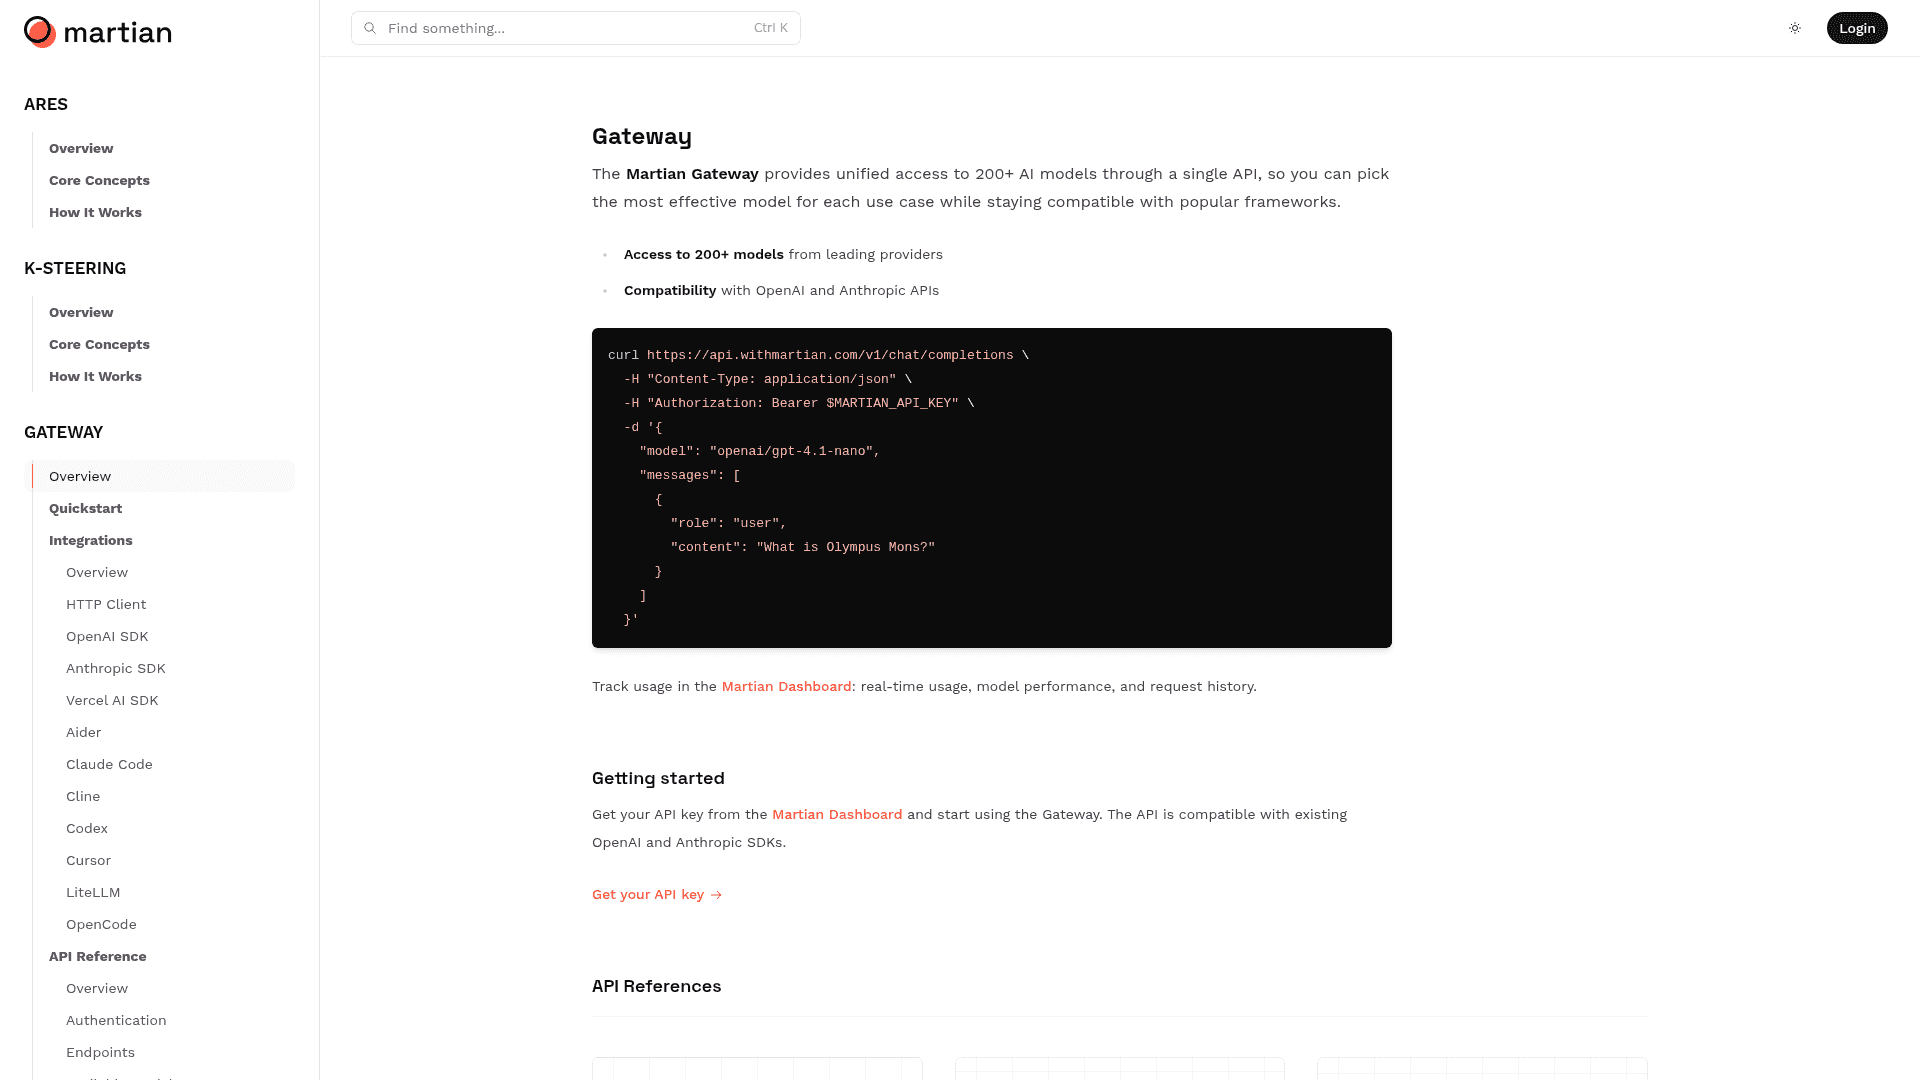The height and width of the screenshot is (1080, 1920).
Task: Open the HTTP Client integration page
Action: coord(106,604)
